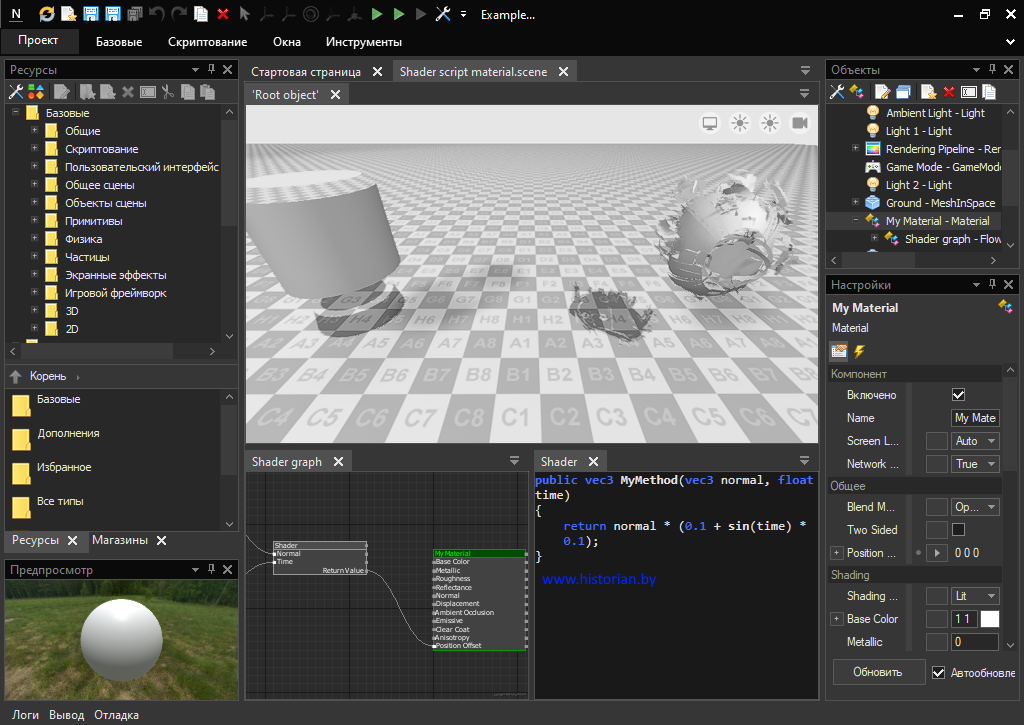Click the first green Play button
Screen dimensions: 1024x725
pyautogui.click(x=376, y=14)
